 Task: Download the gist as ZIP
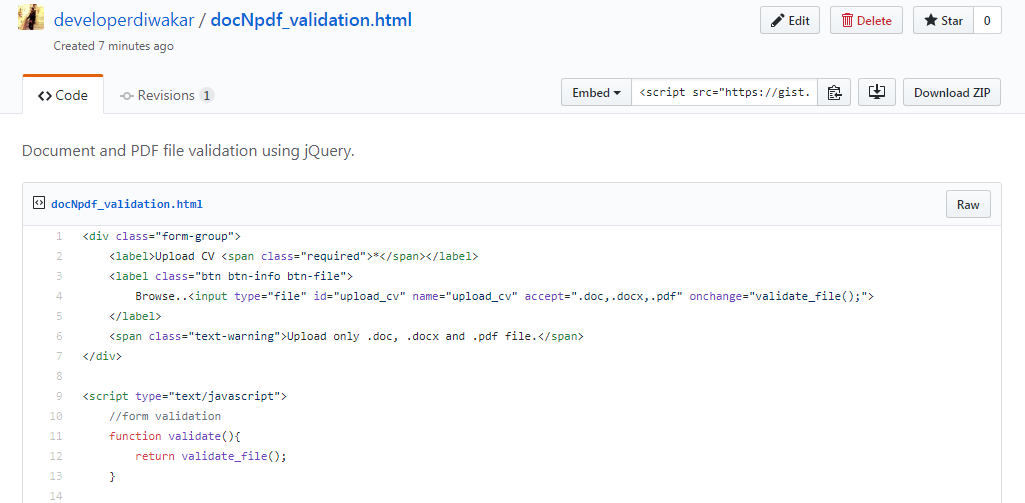(x=952, y=92)
